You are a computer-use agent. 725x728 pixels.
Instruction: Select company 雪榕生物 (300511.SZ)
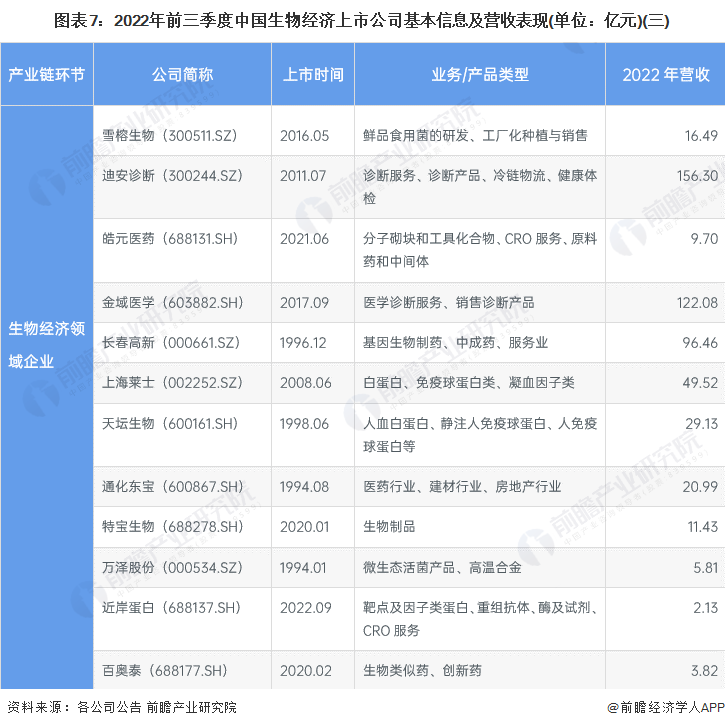pyautogui.click(x=170, y=135)
